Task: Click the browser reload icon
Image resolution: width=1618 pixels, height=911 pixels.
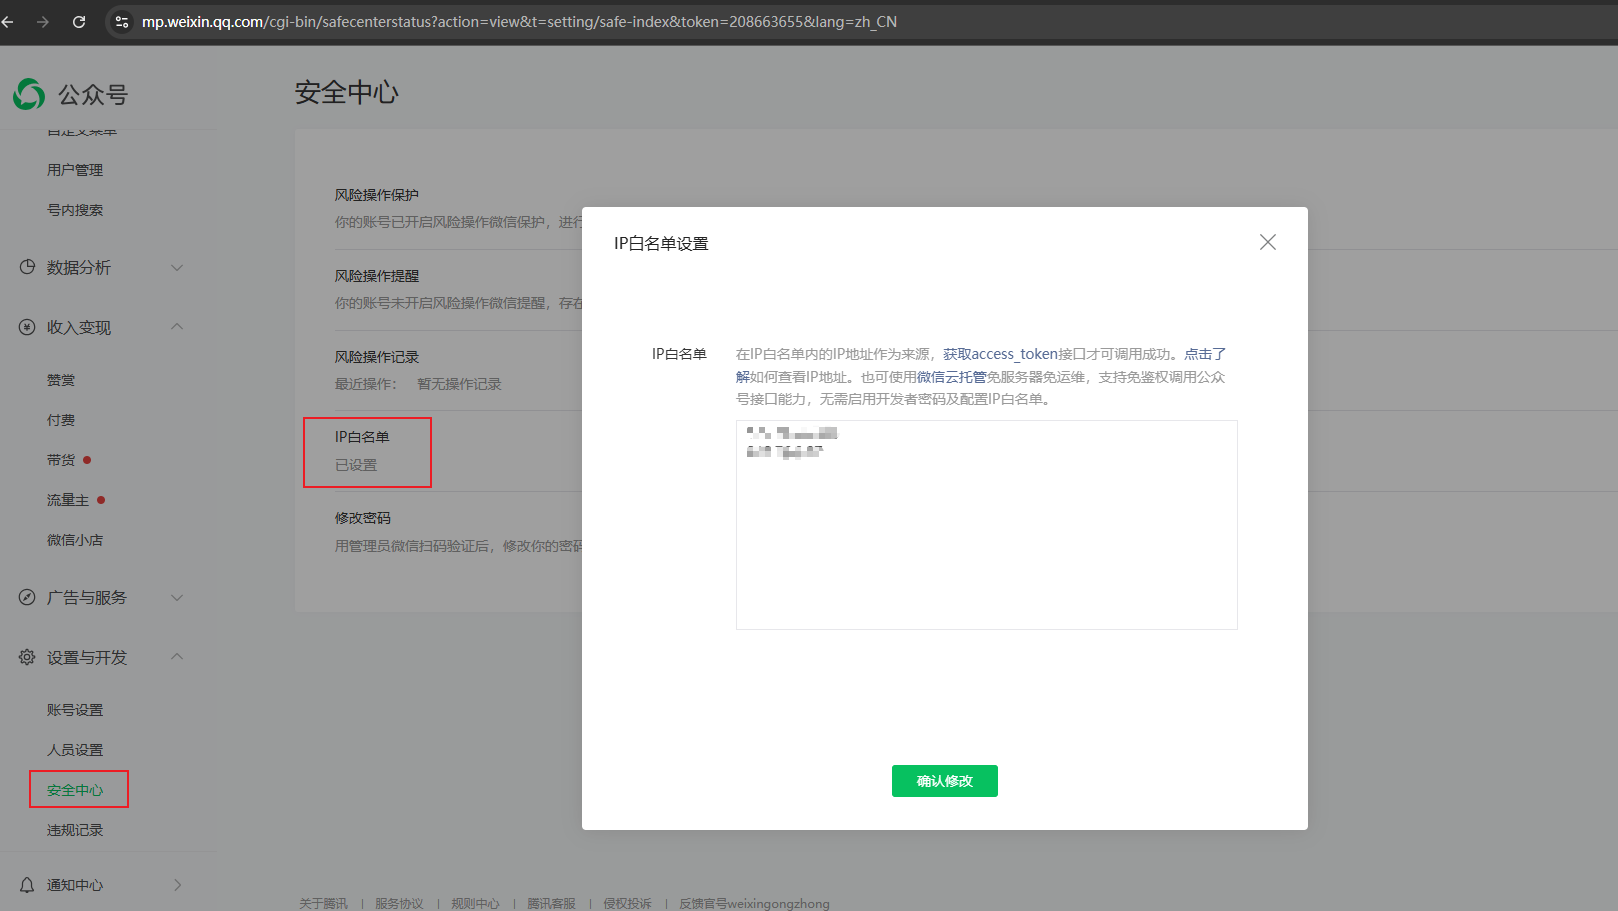Action: point(79,21)
